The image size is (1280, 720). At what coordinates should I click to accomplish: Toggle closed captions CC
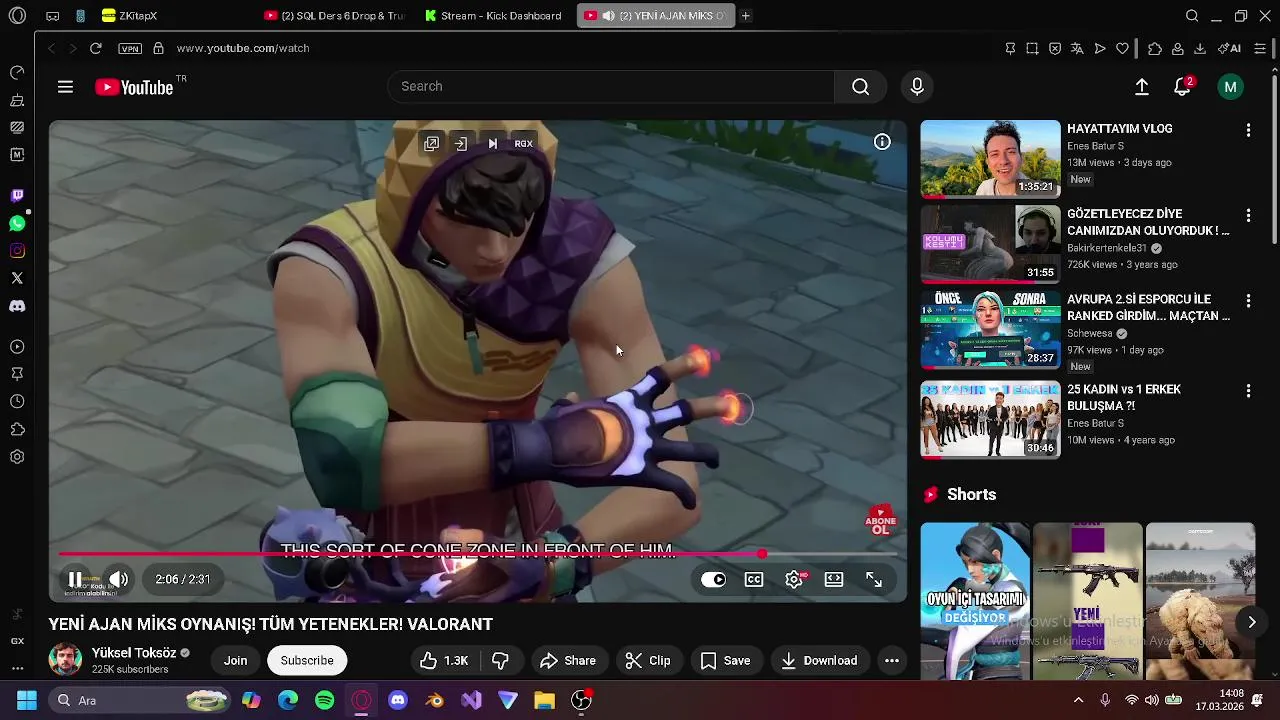754,579
